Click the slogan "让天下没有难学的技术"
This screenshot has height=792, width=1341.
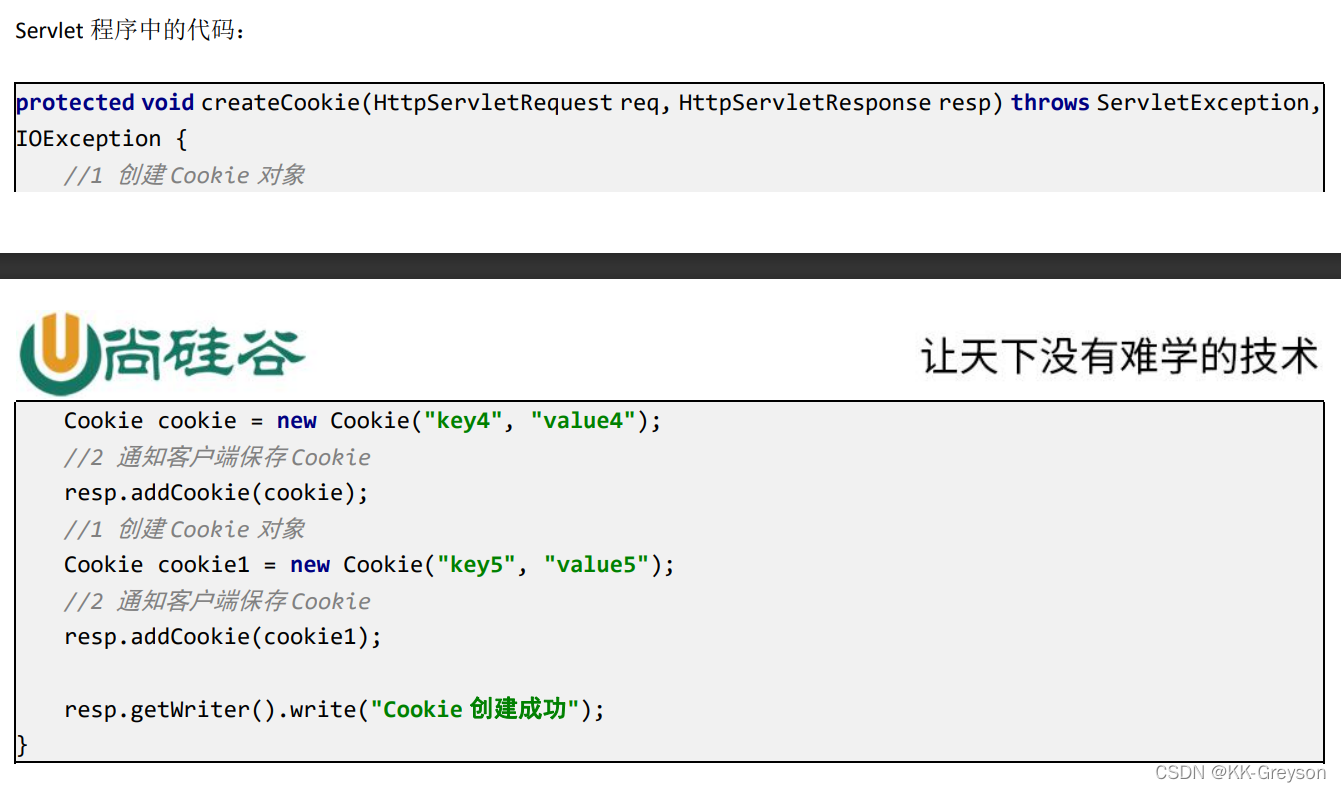click(x=1119, y=356)
